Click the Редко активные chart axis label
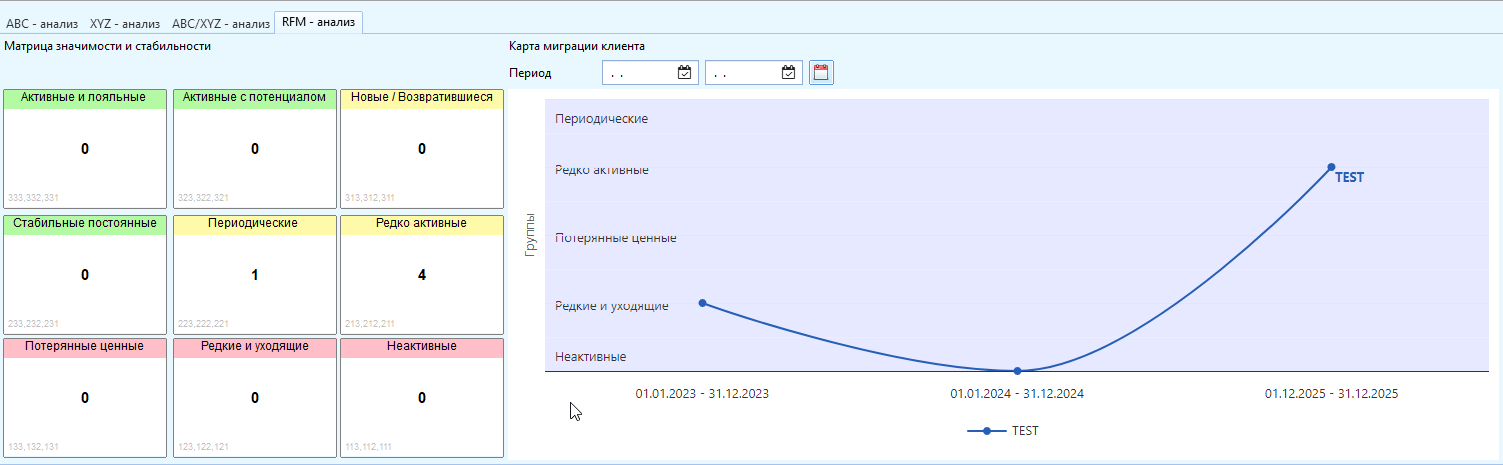Screen dimensions: 1503x465 [x=602, y=170]
